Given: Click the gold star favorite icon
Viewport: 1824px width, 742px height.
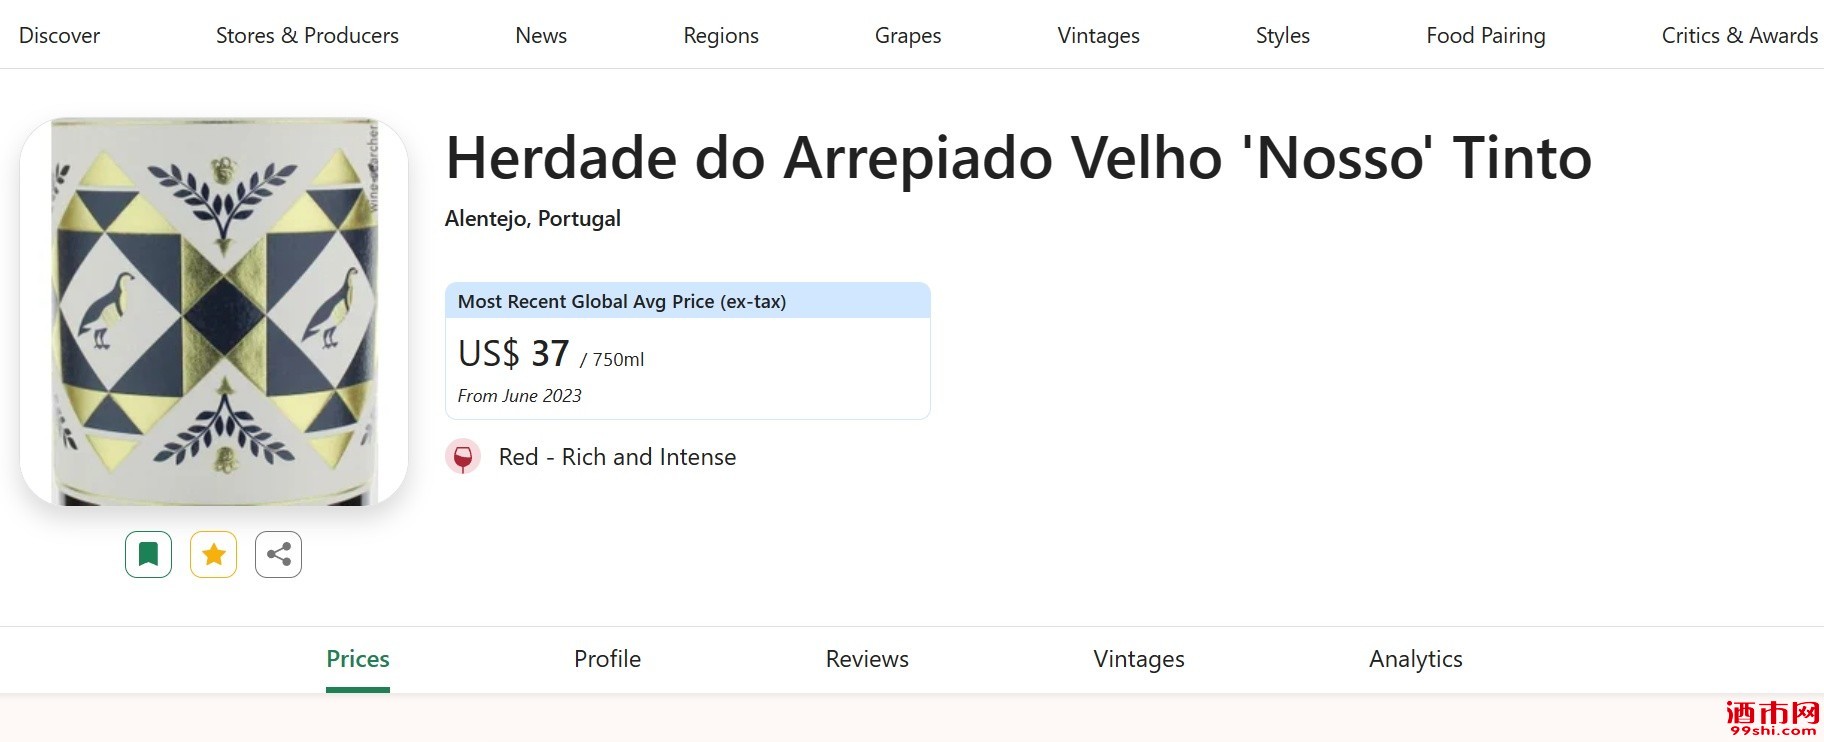Looking at the screenshot, I should coord(213,554).
